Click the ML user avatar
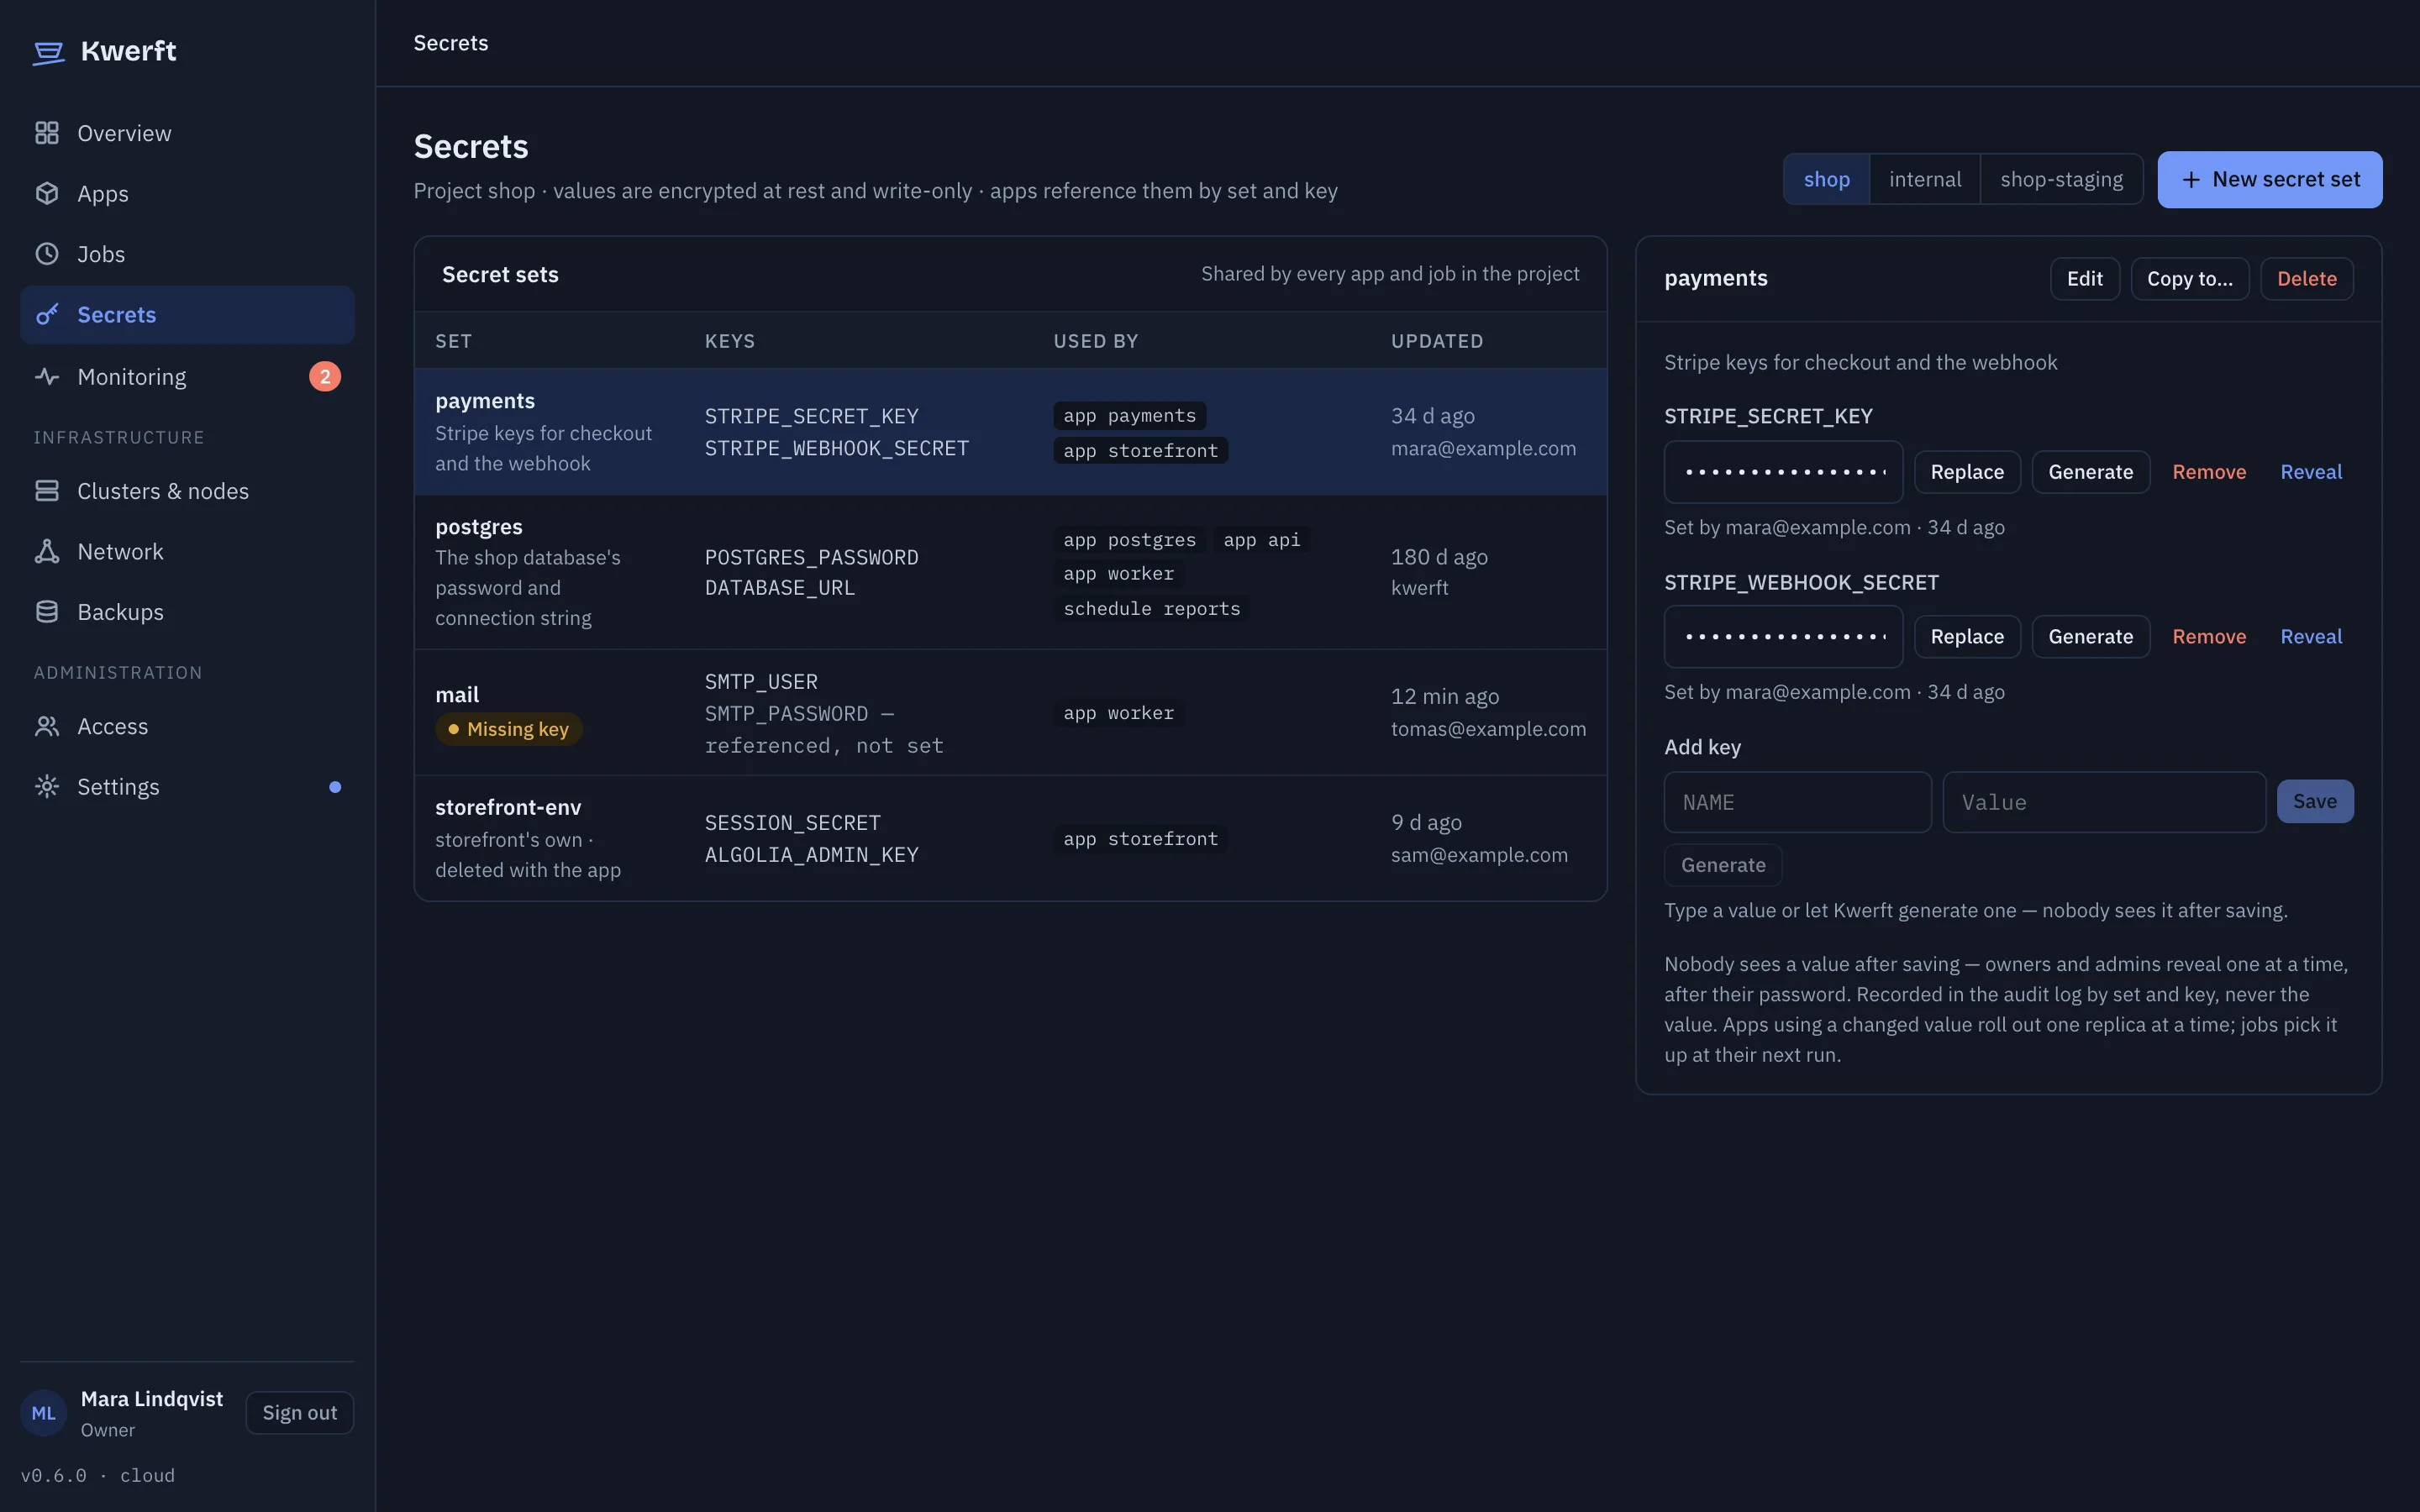The image size is (2420, 1512). pyautogui.click(x=44, y=1413)
